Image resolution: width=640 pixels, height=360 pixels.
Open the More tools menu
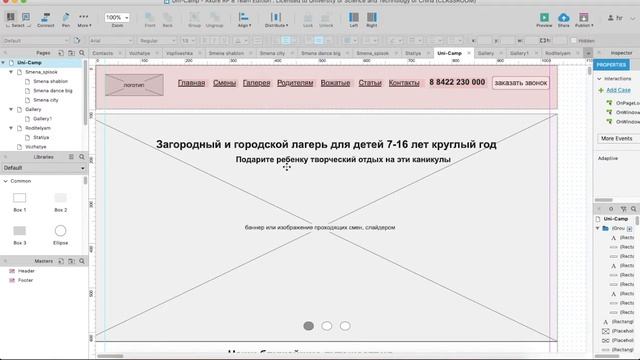[84, 19]
